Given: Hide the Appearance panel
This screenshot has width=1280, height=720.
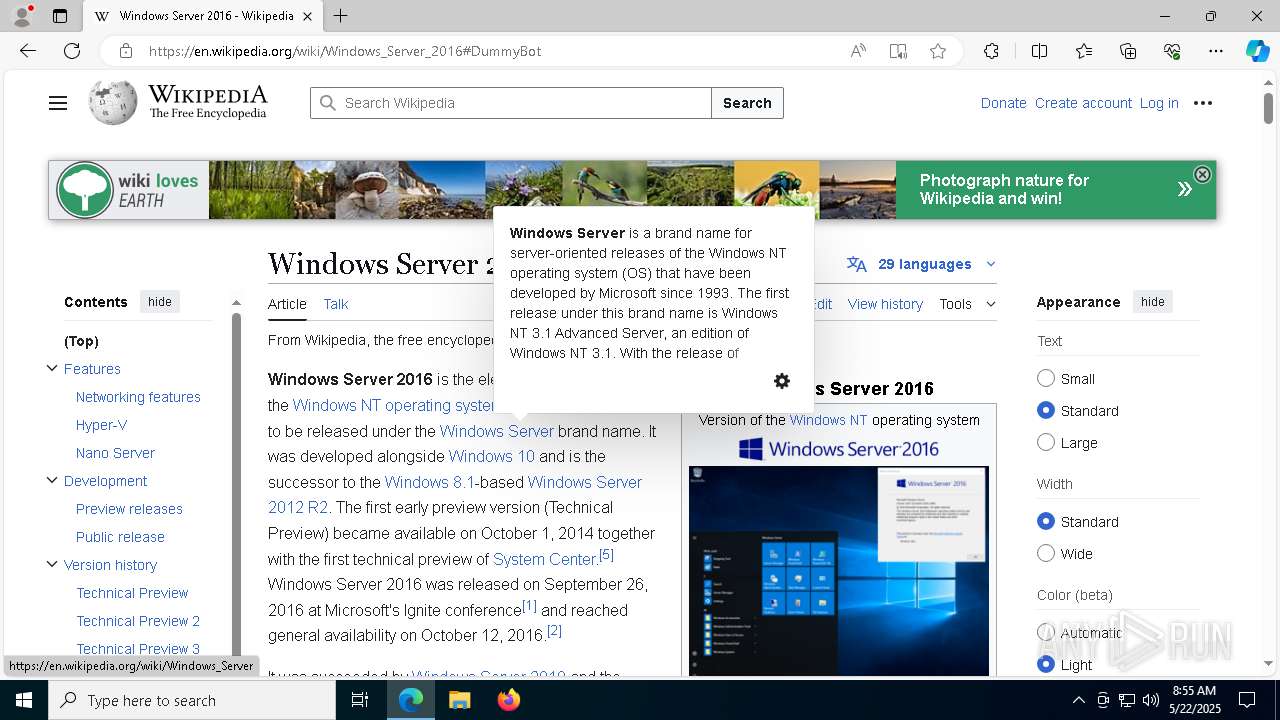Looking at the screenshot, I should [1153, 302].
